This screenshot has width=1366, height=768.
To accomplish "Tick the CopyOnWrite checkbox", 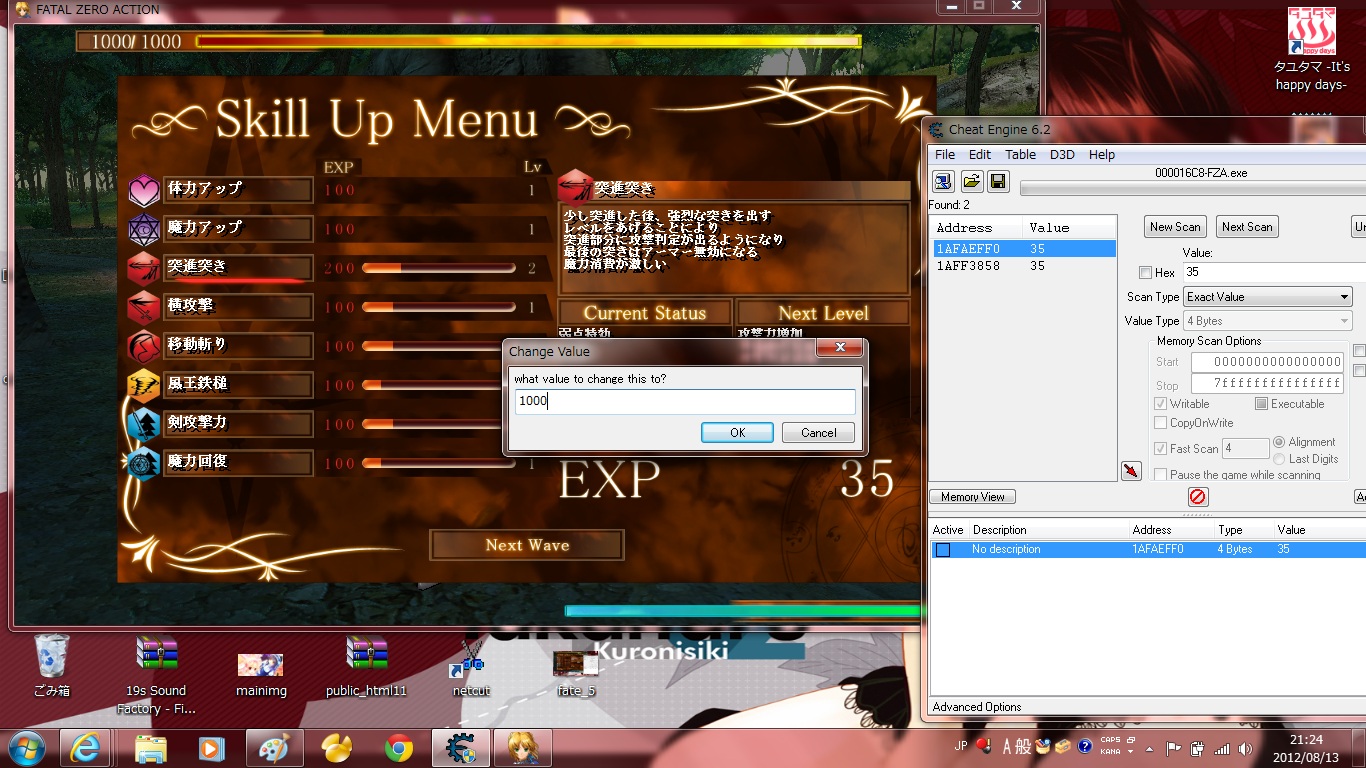I will (x=1160, y=423).
